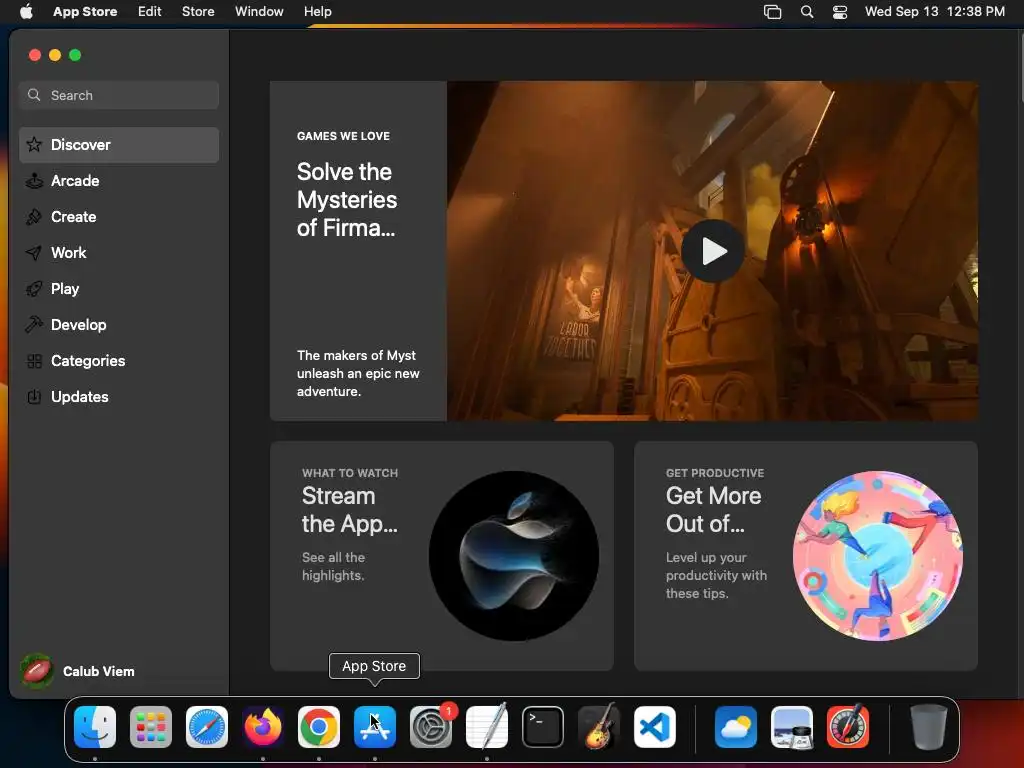Open Control Center in the menu bar
1024x768 pixels.
pyautogui.click(x=840, y=12)
